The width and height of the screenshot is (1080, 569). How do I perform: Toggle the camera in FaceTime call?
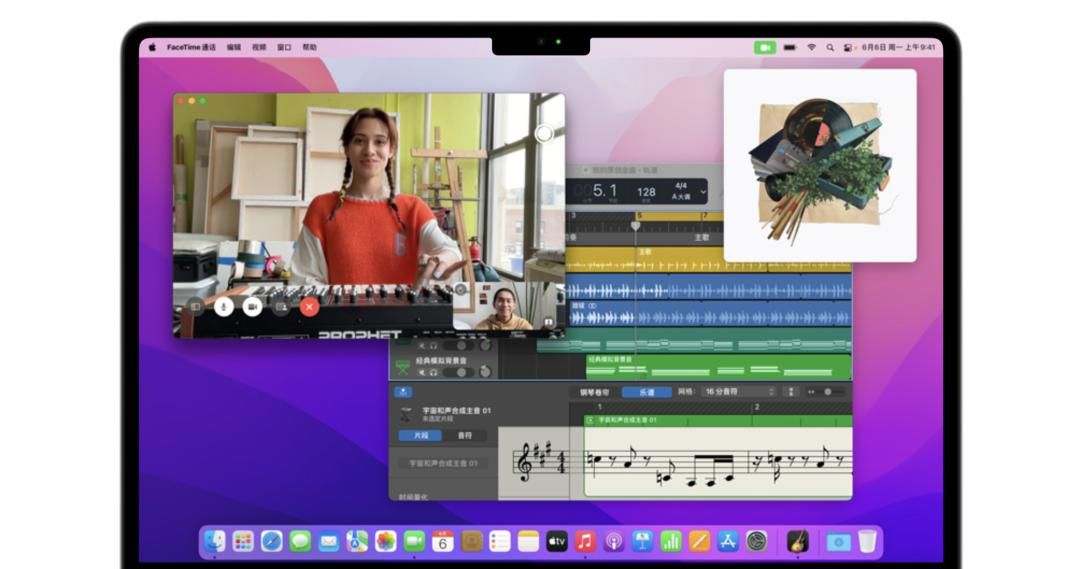pos(252,307)
